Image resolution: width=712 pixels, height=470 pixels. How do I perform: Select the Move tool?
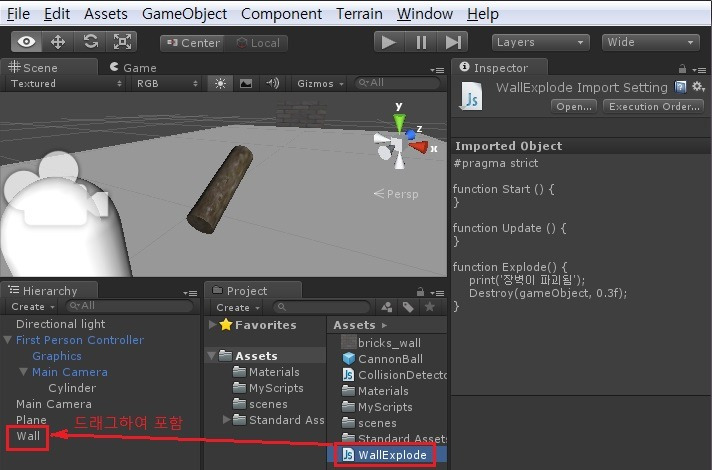pos(58,42)
